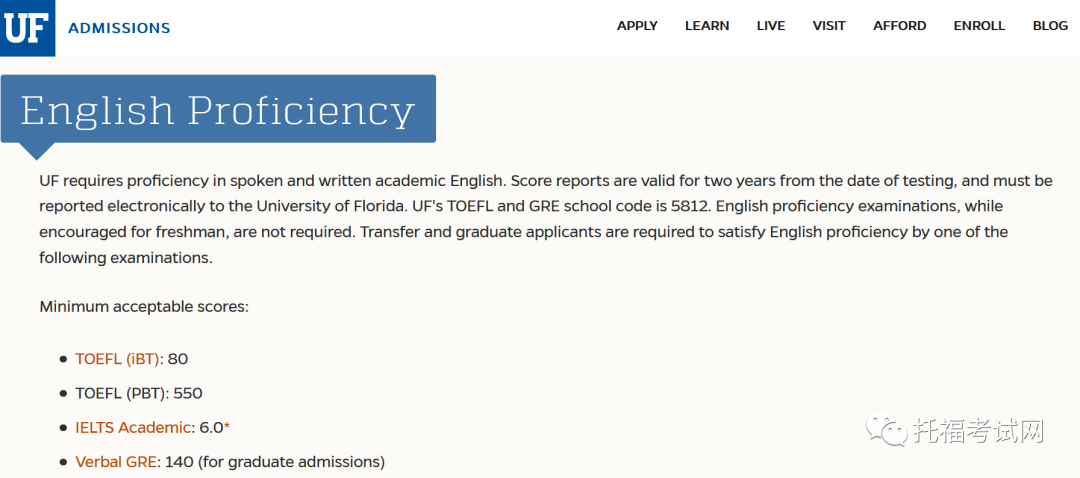
Task: Click the 140 (for graduate admissions) text
Action: coord(275,461)
